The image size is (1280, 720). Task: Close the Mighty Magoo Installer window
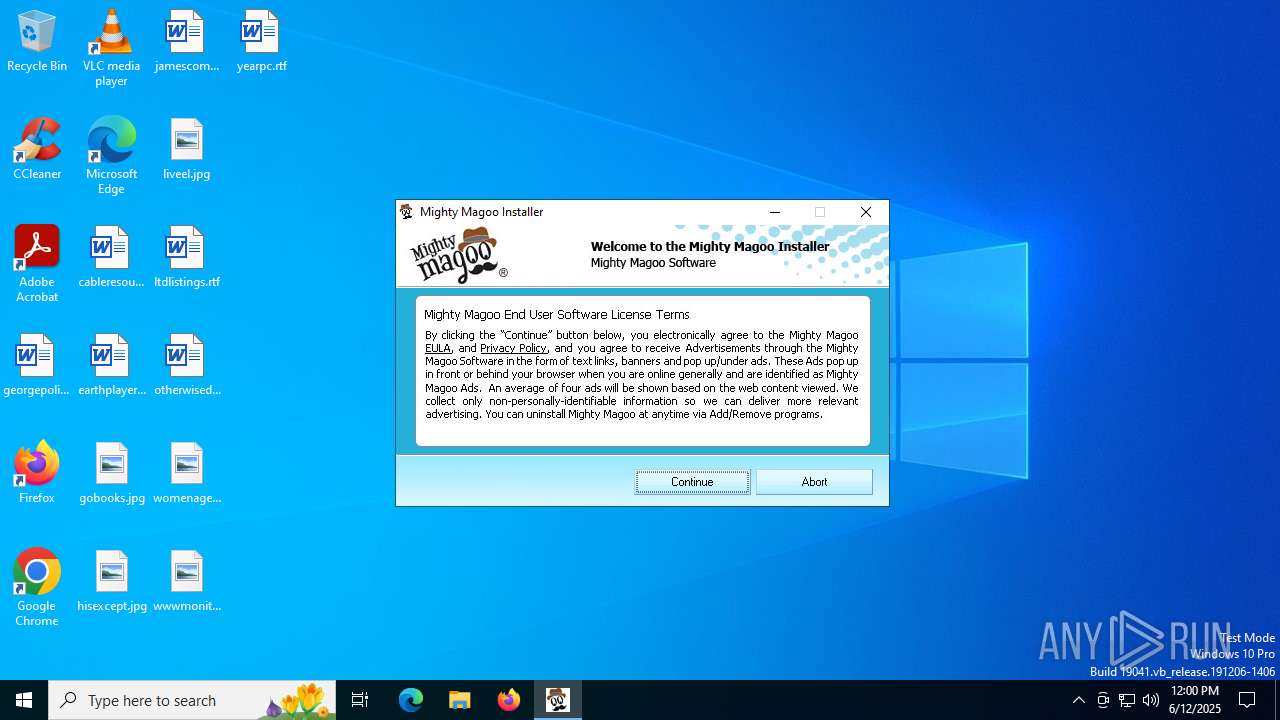click(866, 212)
